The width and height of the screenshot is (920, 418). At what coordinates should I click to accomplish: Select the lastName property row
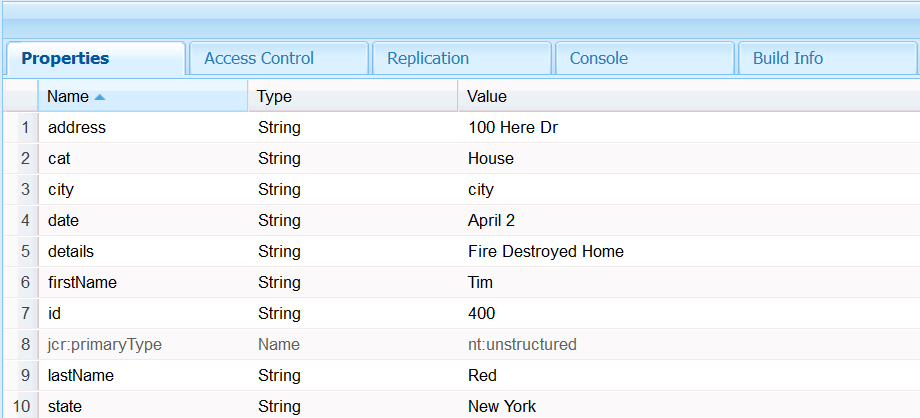pos(80,376)
